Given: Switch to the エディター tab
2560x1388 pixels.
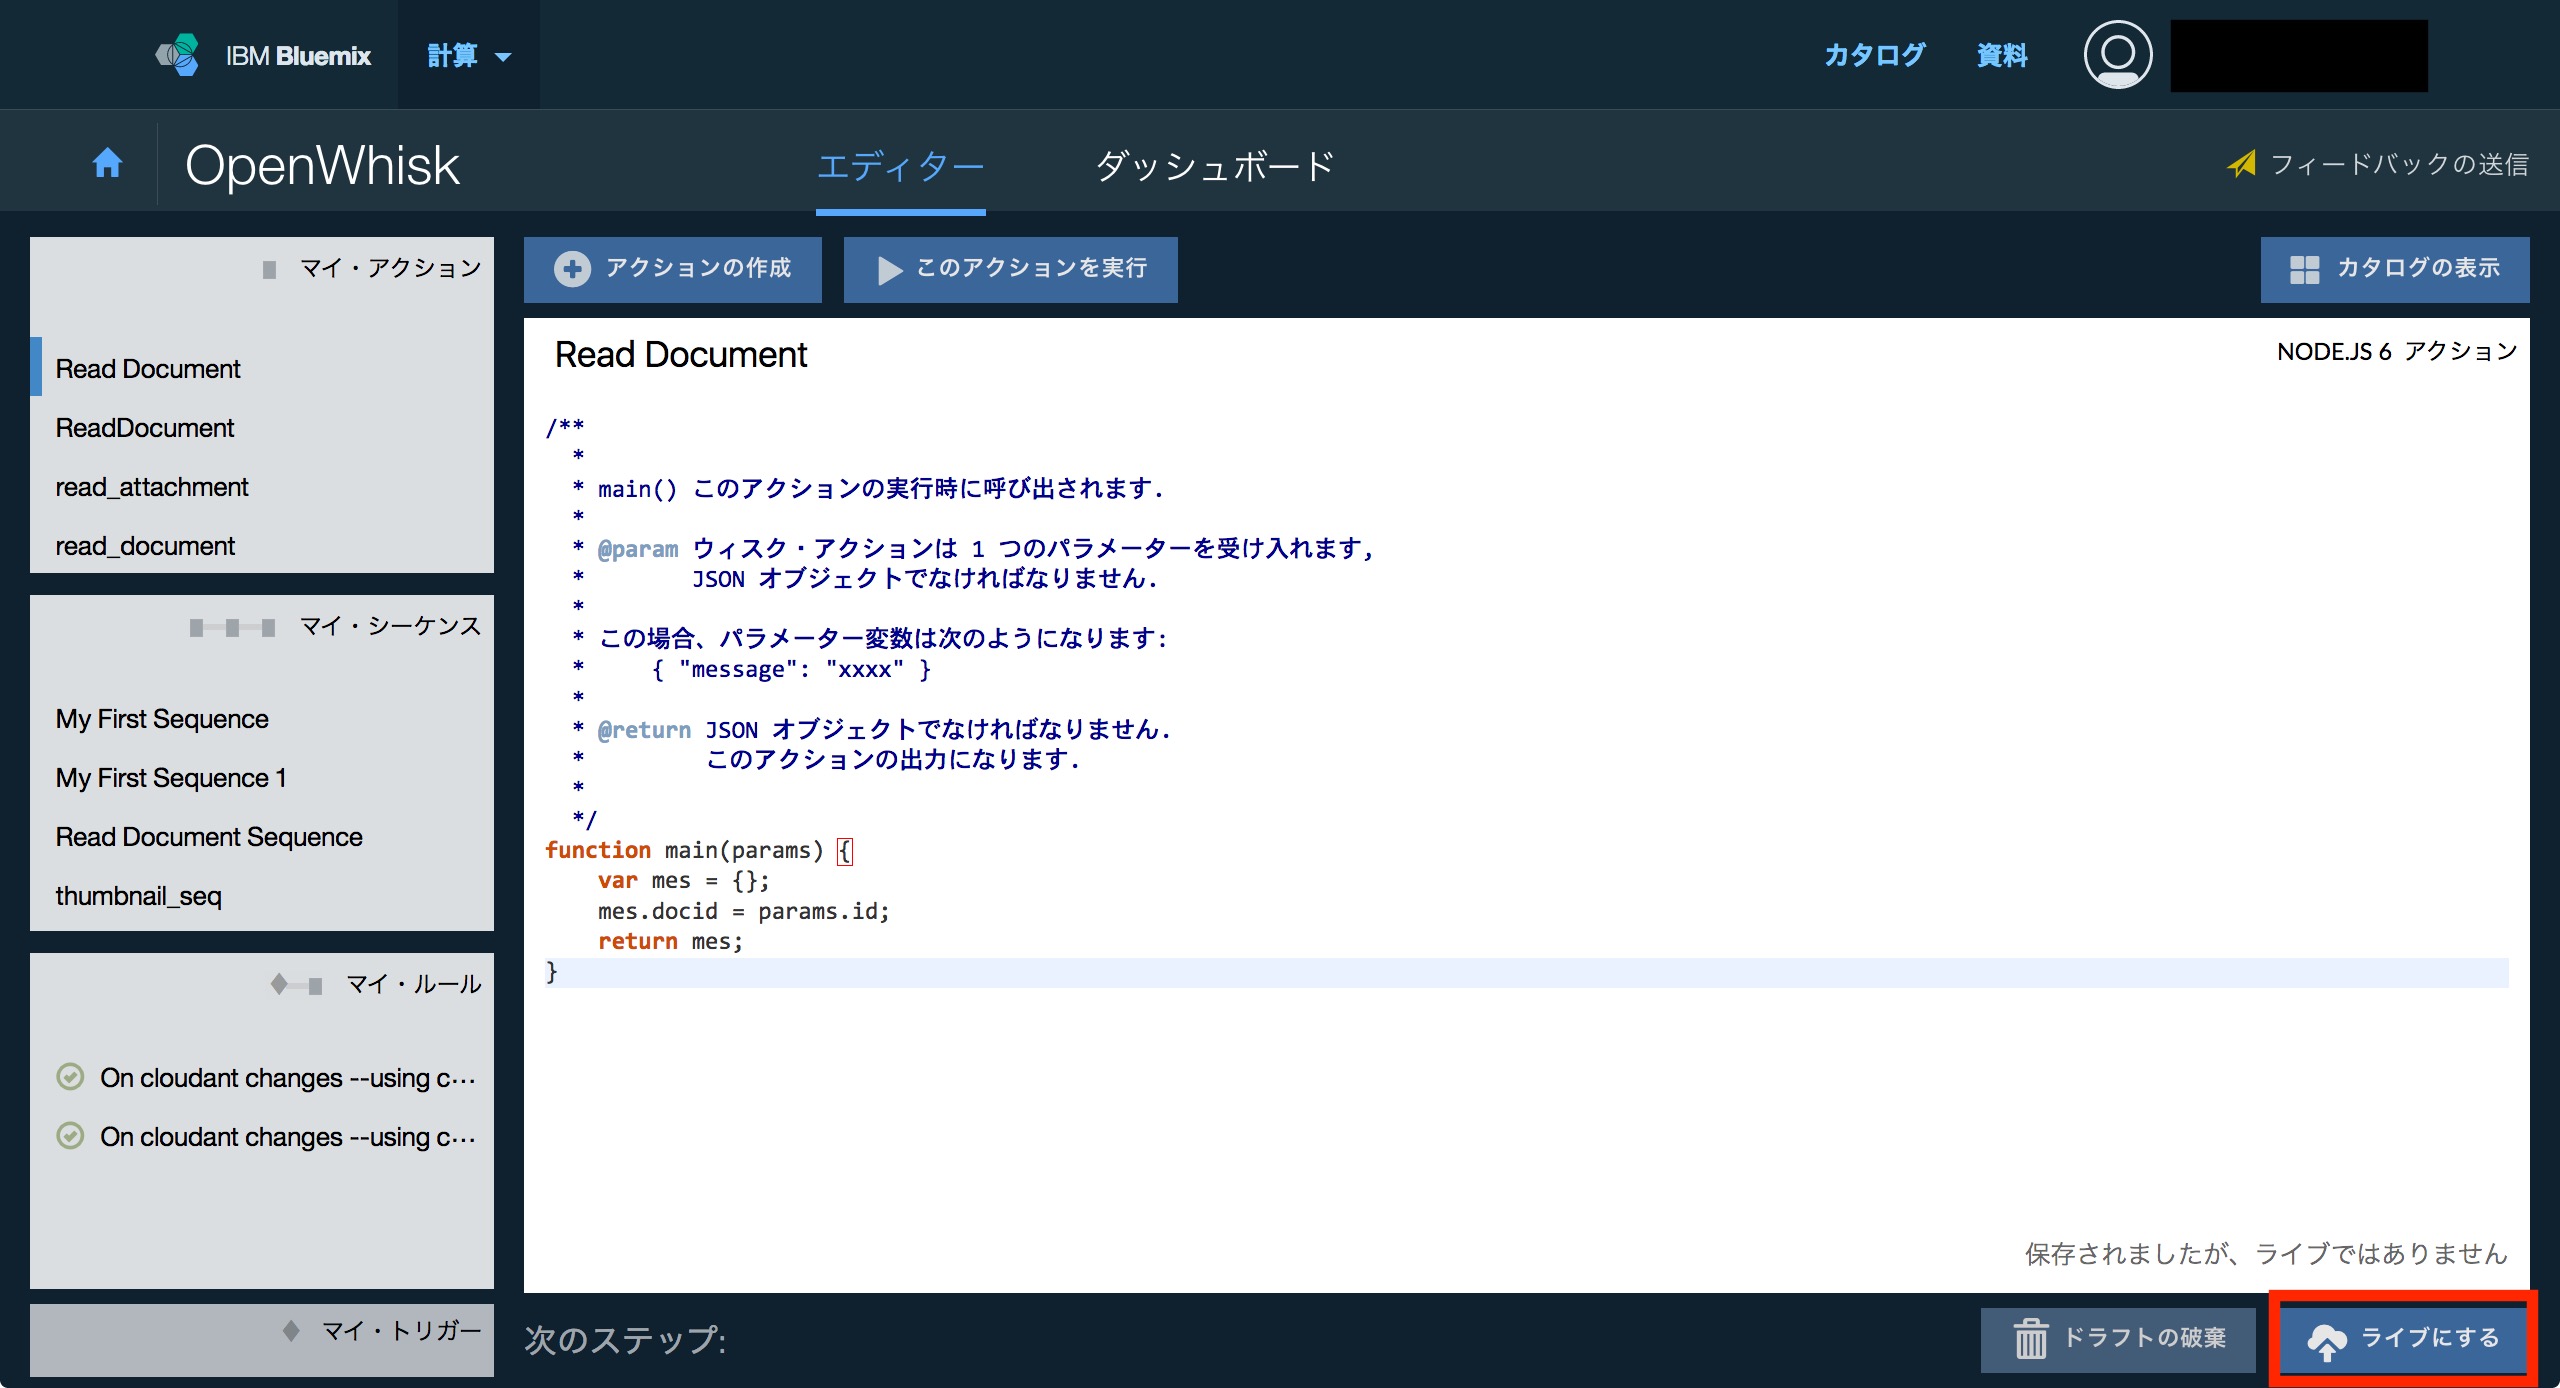Looking at the screenshot, I should pos(900,166).
